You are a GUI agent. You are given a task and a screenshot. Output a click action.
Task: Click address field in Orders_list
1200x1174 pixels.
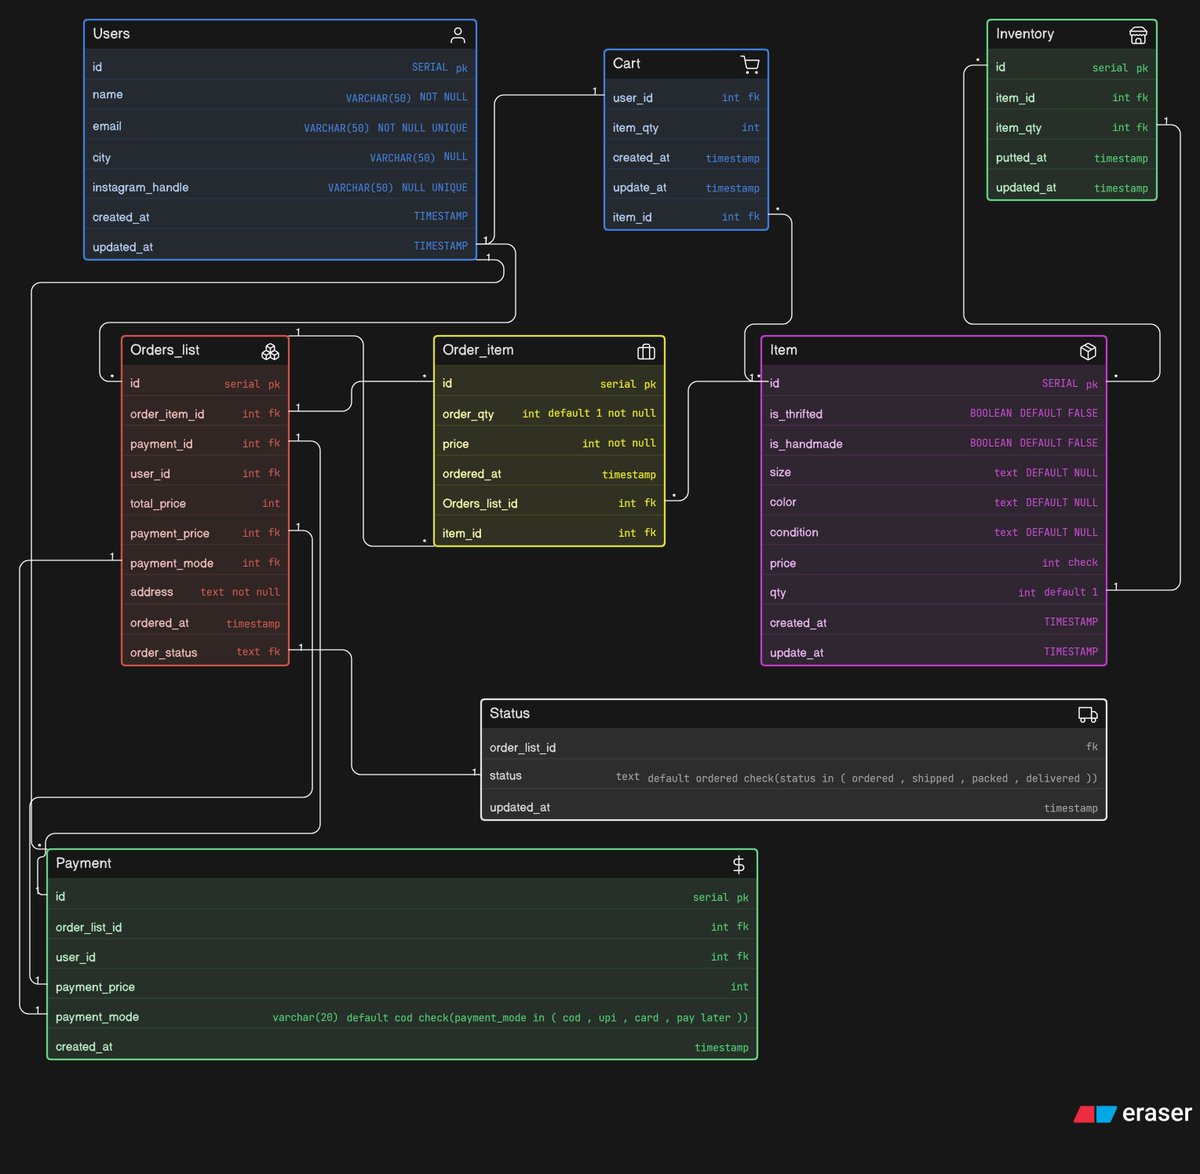pos(205,592)
